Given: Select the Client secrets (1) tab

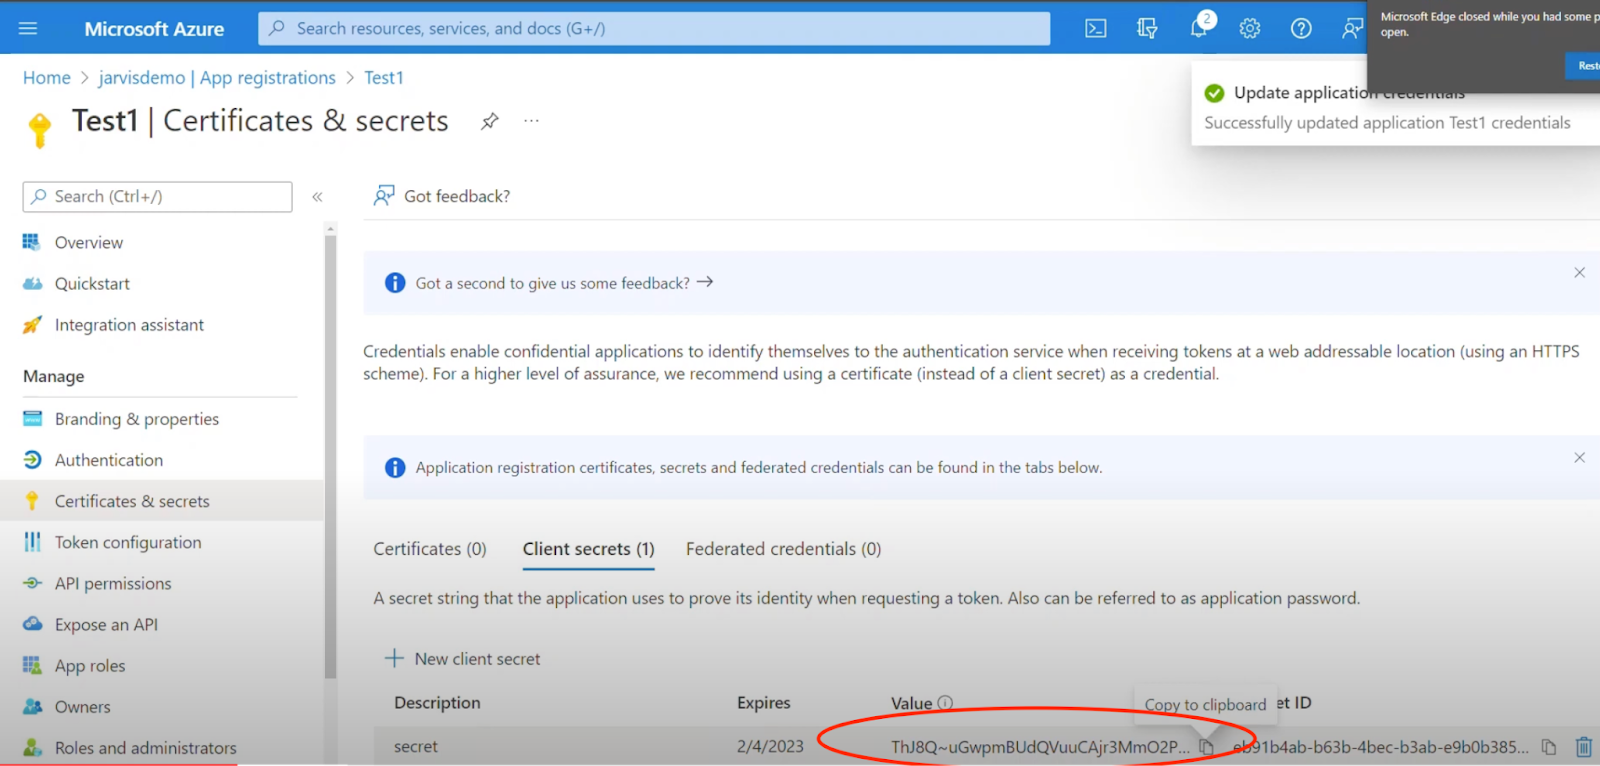Looking at the screenshot, I should coord(588,549).
